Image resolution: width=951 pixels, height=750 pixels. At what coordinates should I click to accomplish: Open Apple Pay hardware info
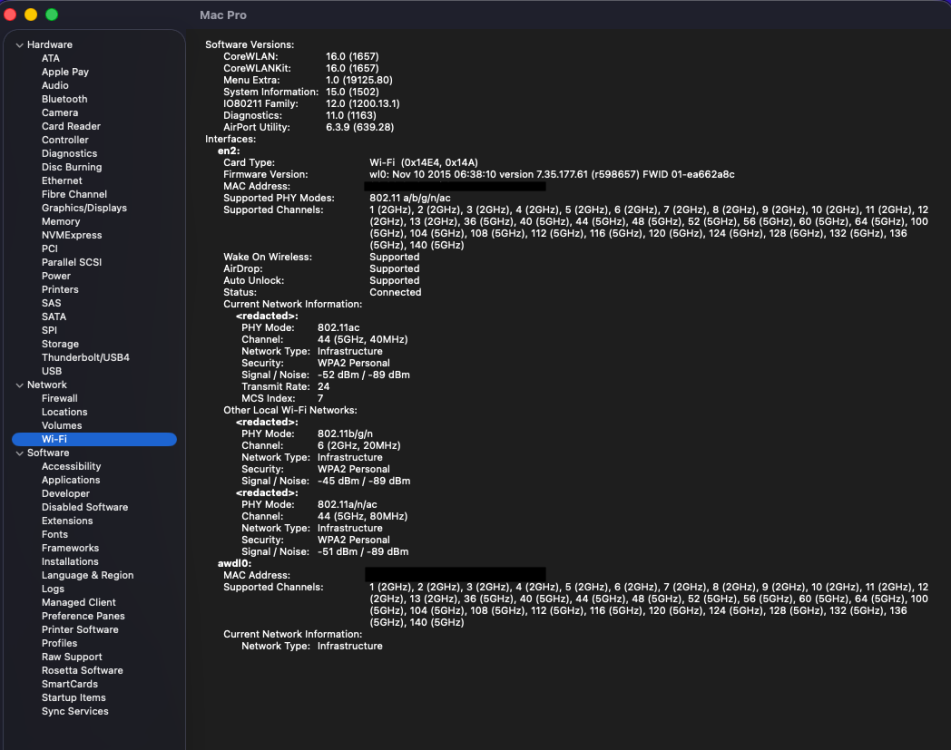(65, 72)
